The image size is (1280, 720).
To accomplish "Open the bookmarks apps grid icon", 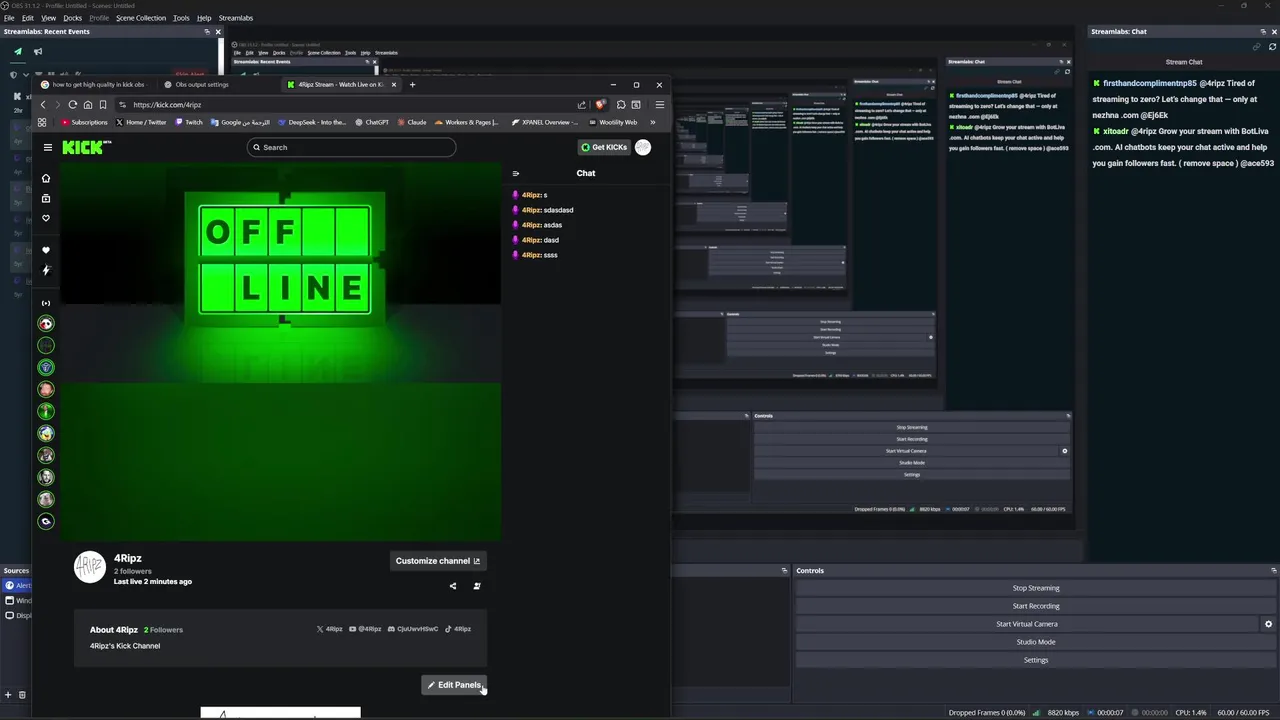I will pyautogui.click(x=42, y=122).
